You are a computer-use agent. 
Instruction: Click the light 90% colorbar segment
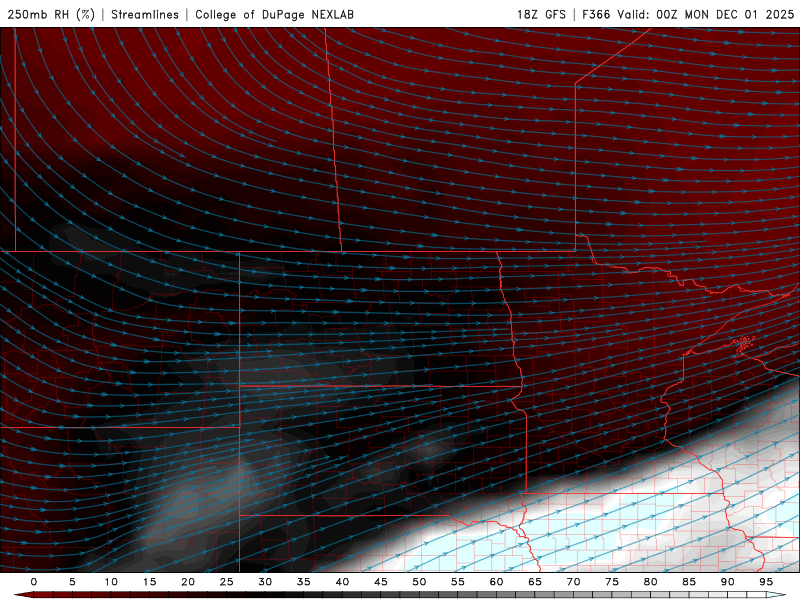coord(736,595)
